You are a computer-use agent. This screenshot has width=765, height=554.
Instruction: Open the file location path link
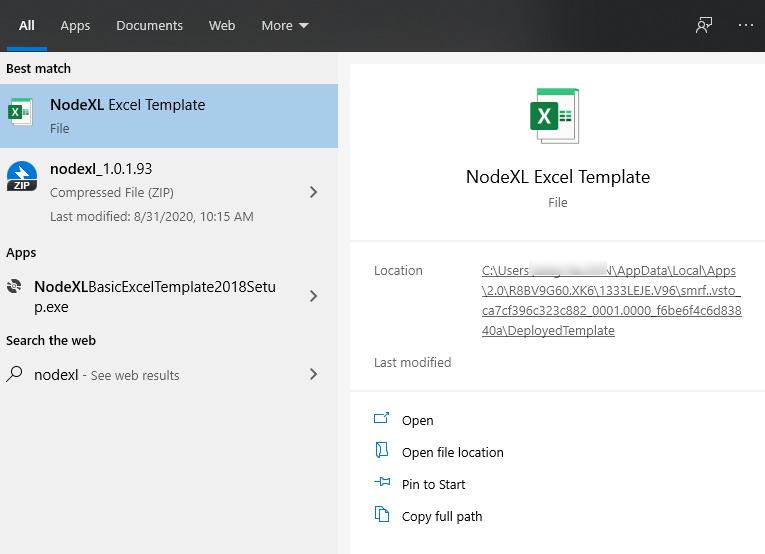tap(611, 300)
